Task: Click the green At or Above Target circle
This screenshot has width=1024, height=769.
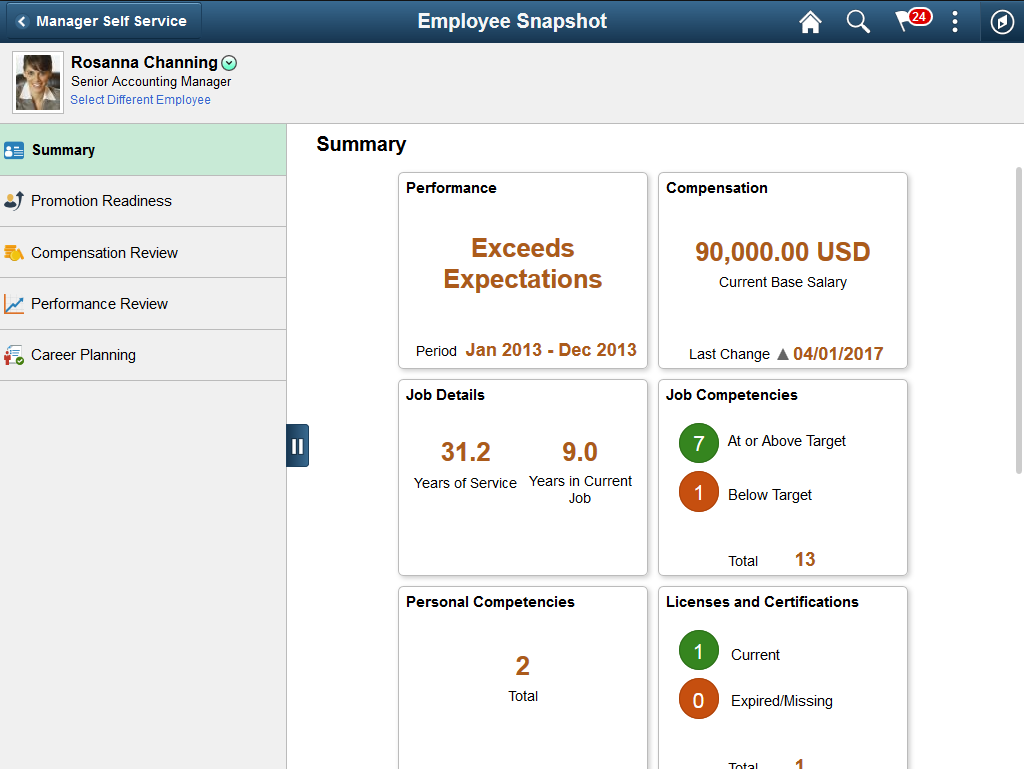Action: 698,443
